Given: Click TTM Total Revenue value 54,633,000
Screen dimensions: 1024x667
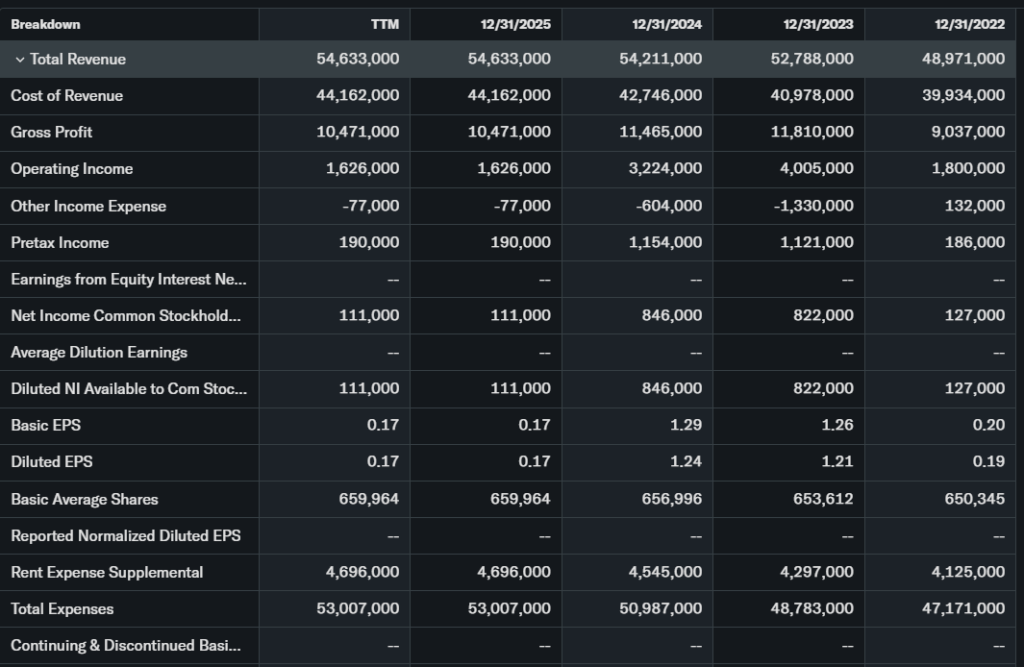Looking at the screenshot, I should (357, 59).
